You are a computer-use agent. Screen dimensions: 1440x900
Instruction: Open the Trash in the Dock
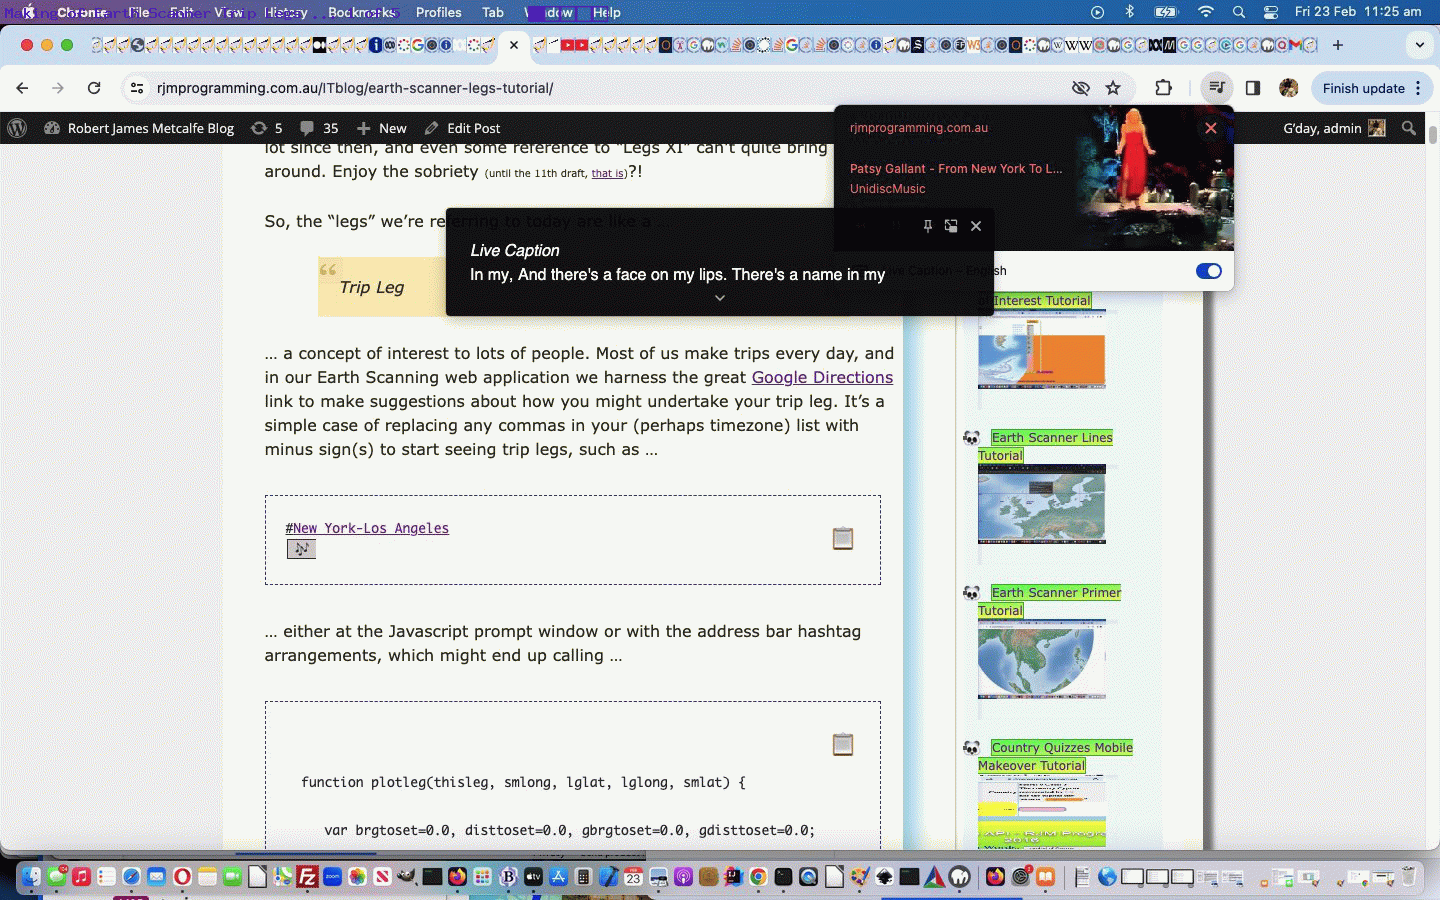(1408, 877)
